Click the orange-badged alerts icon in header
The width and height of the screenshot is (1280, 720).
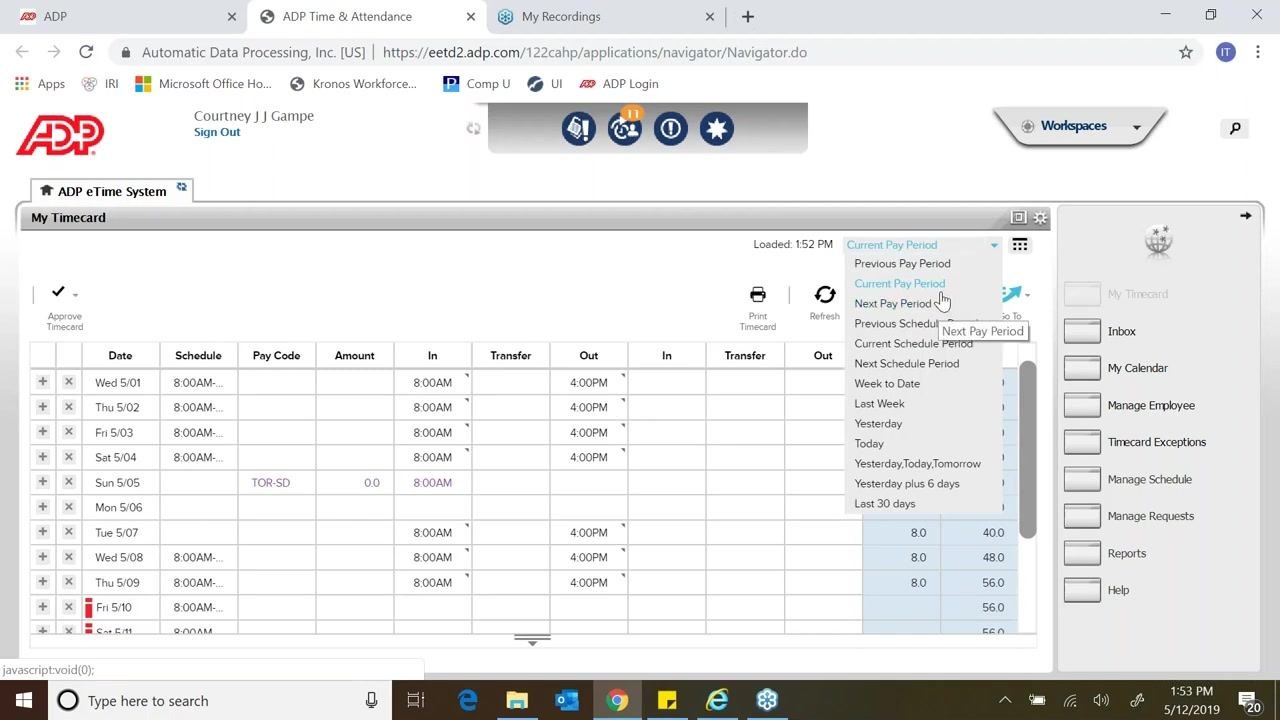pyautogui.click(x=625, y=128)
